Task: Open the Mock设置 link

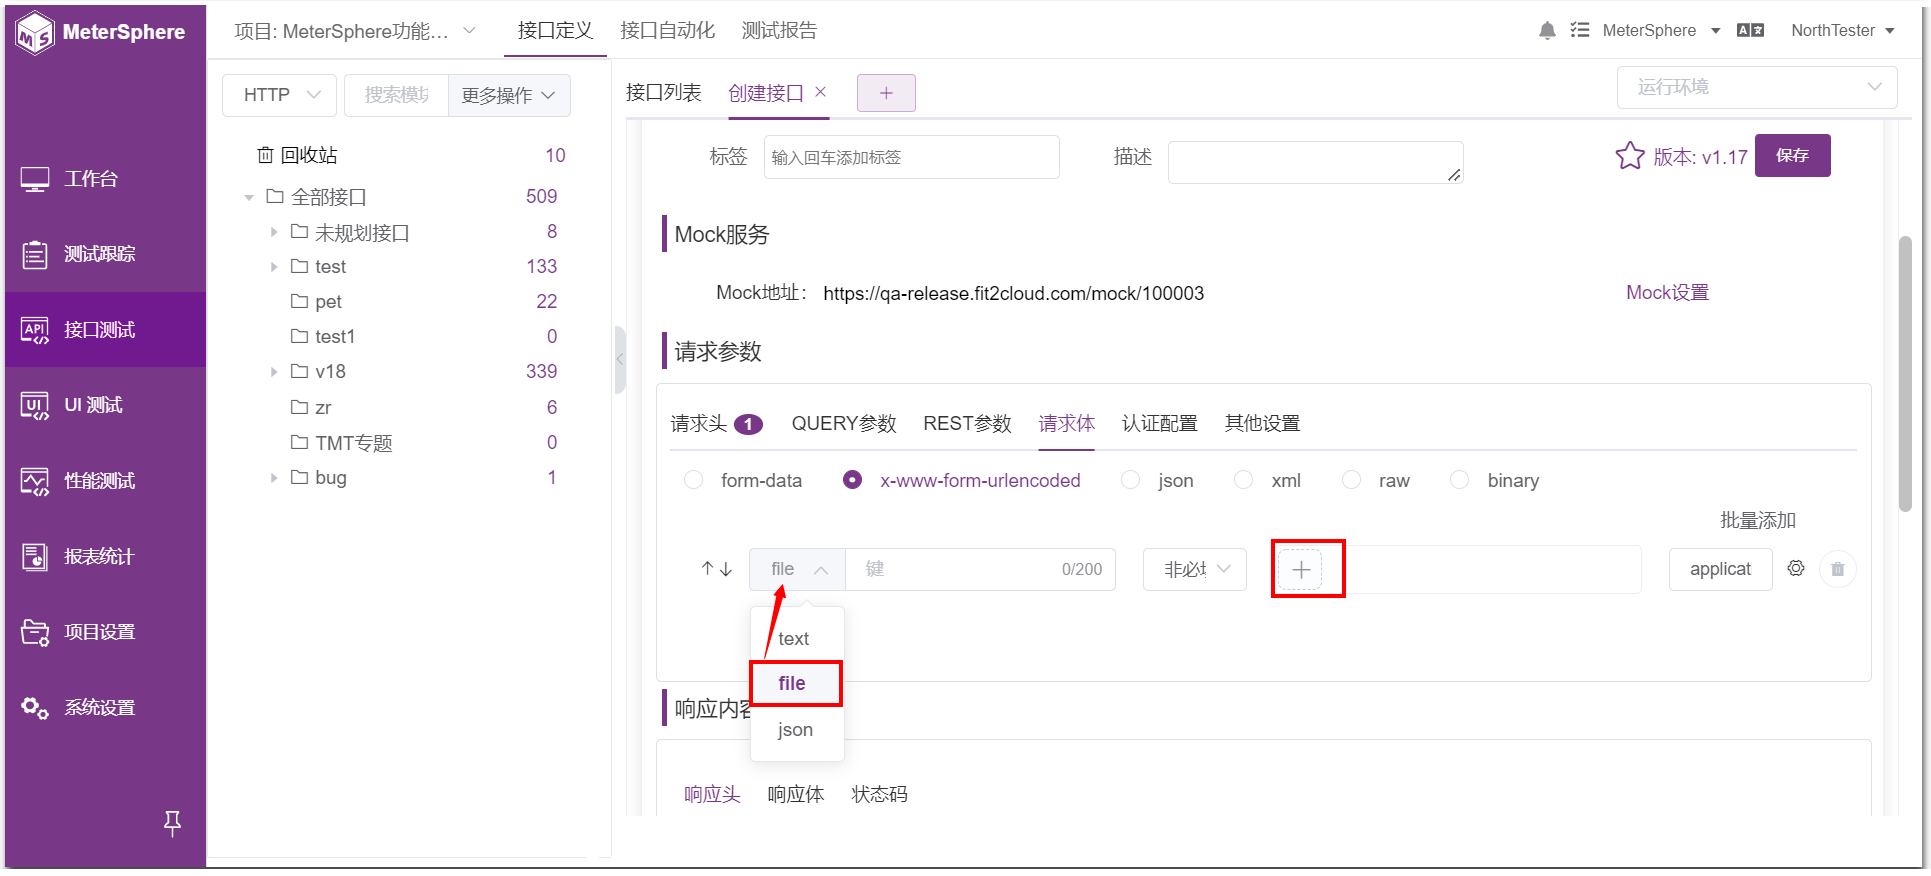Action: pyautogui.click(x=1668, y=293)
